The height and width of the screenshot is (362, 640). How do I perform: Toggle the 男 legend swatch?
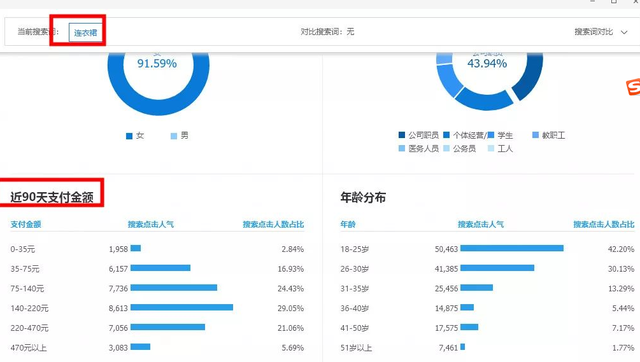[x=174, y=136]
